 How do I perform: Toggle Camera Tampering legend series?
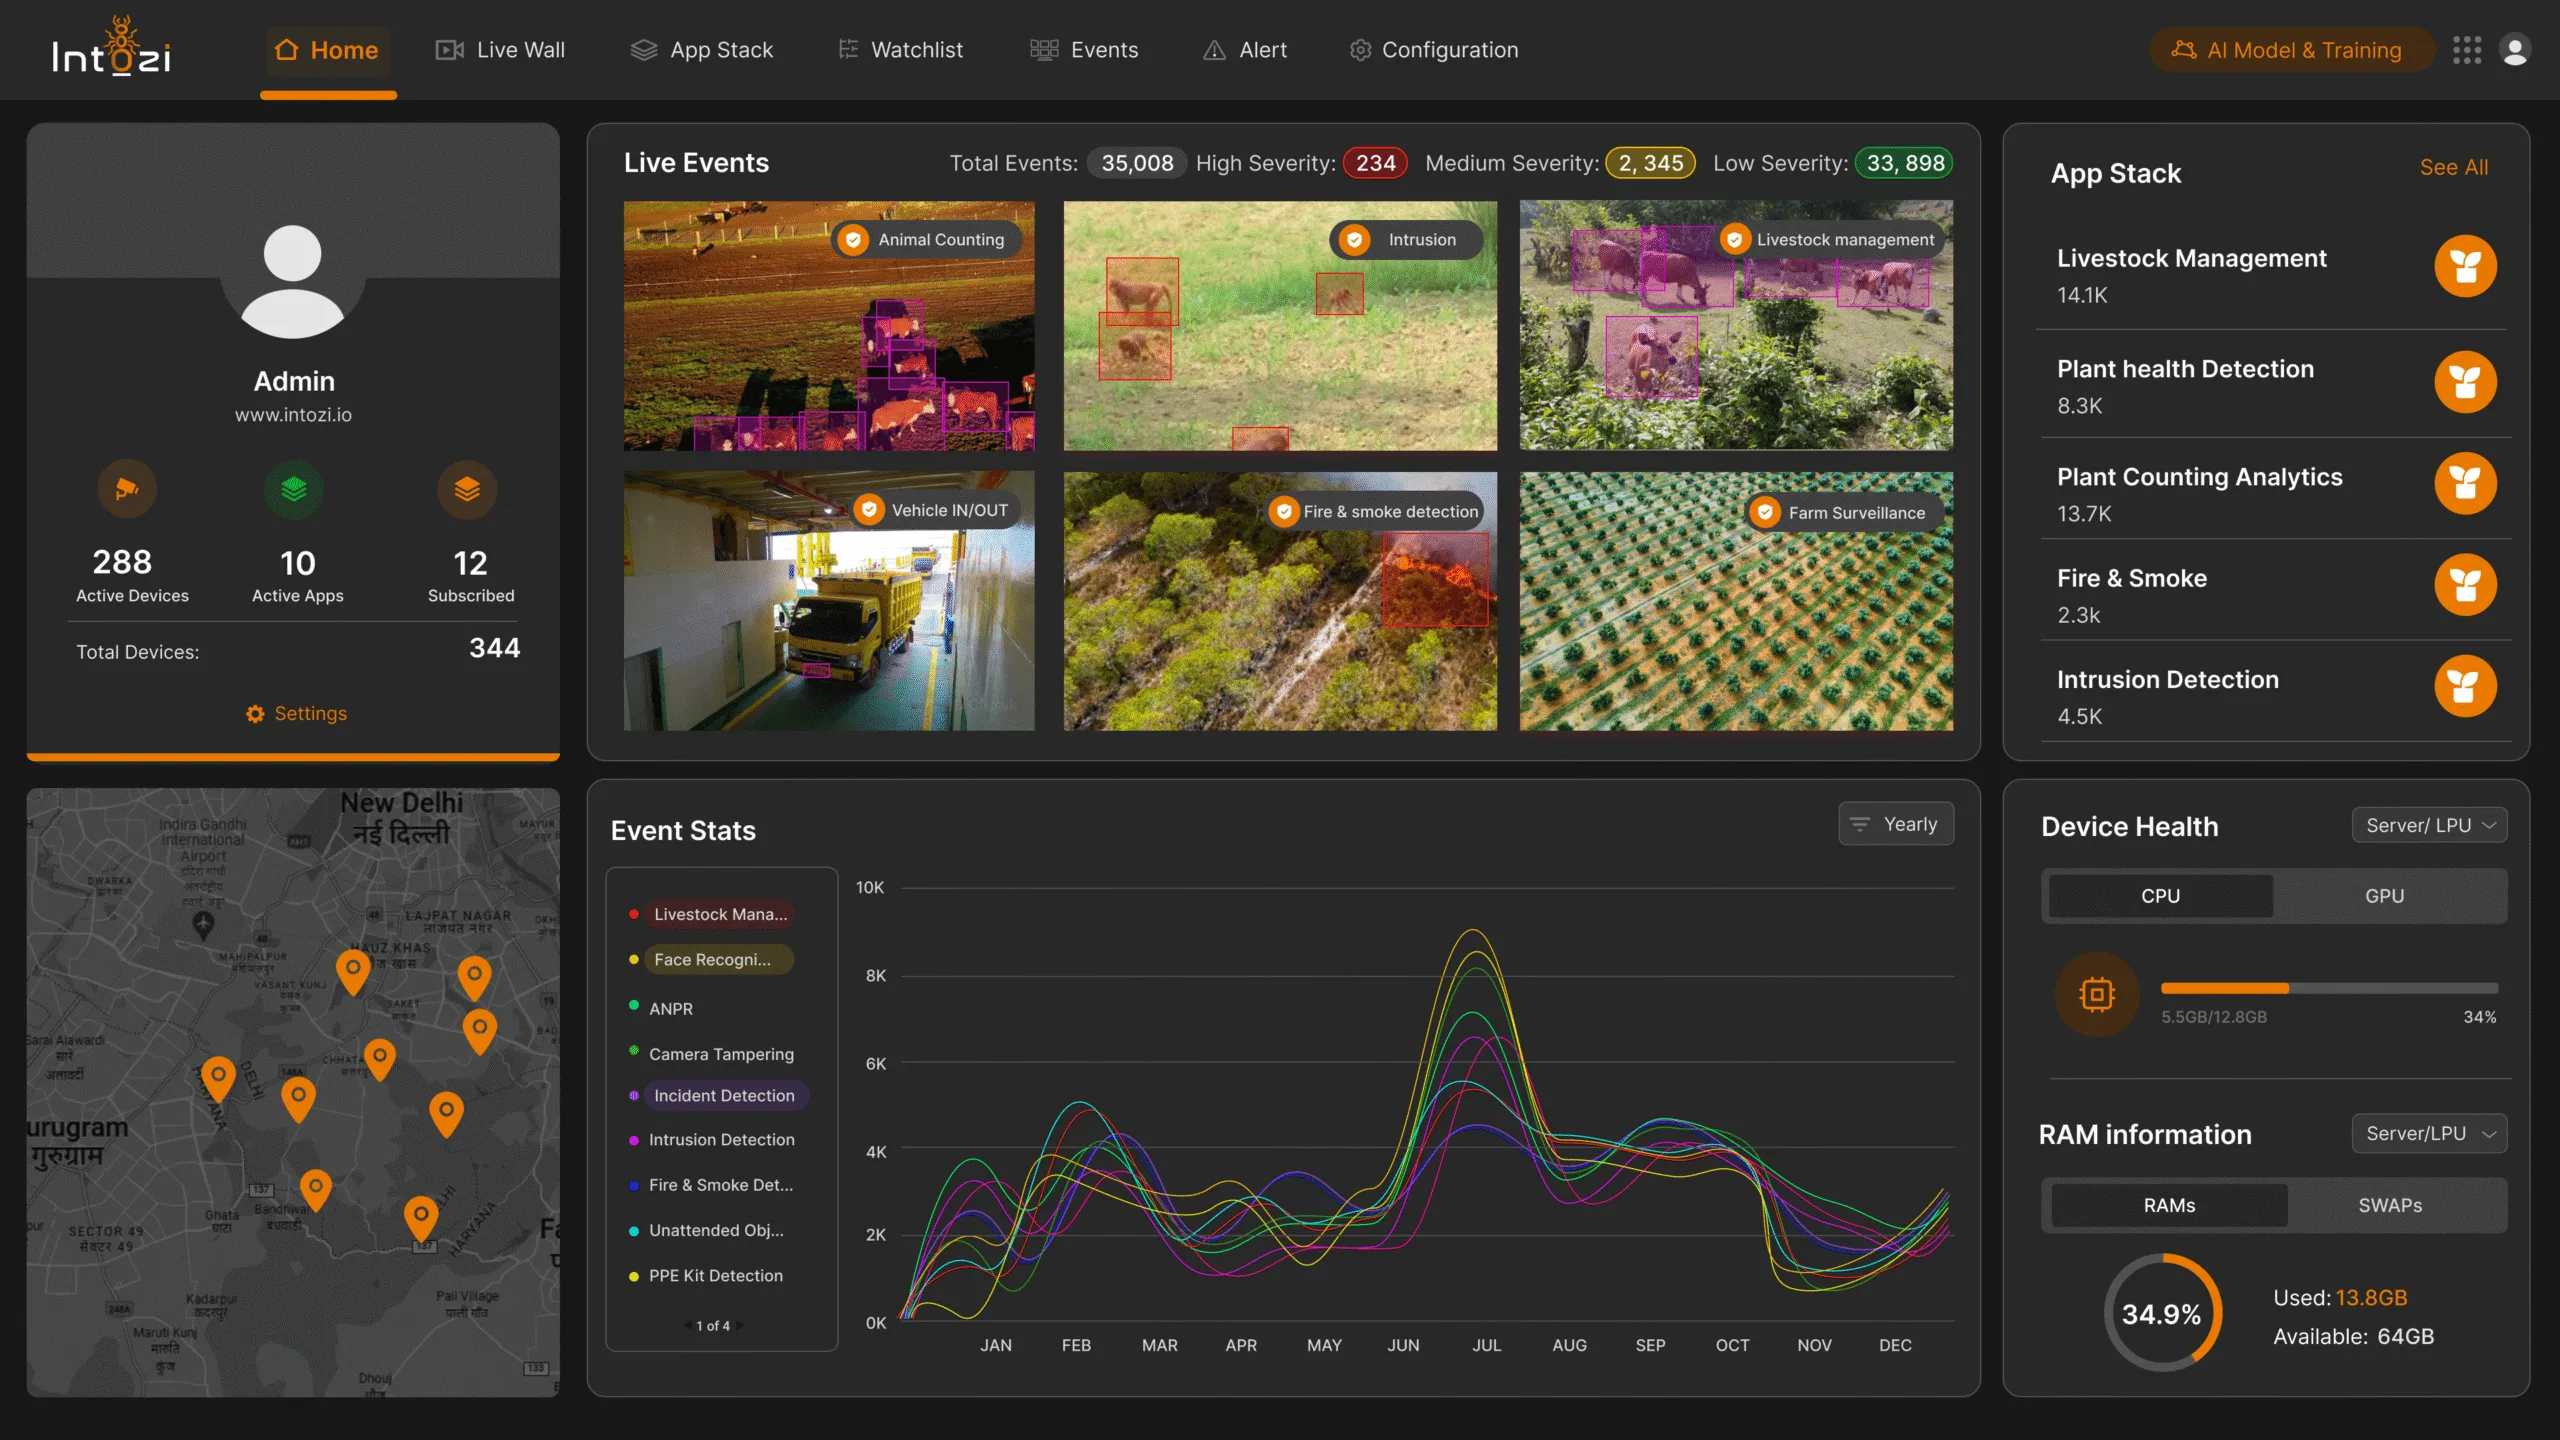pyautogui.click(x=711, y=1053)
